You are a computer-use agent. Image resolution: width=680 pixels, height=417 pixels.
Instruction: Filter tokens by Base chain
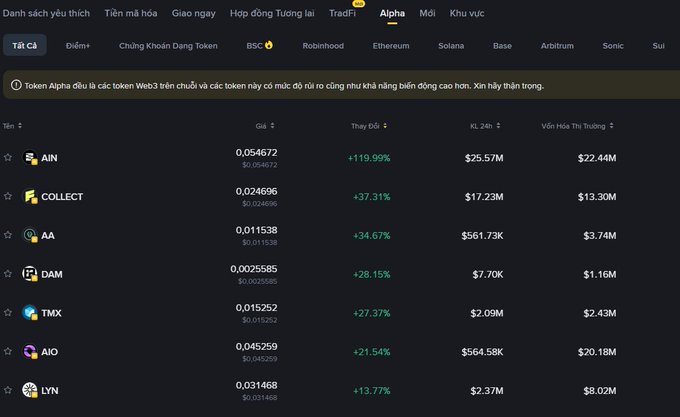[502, 46]
